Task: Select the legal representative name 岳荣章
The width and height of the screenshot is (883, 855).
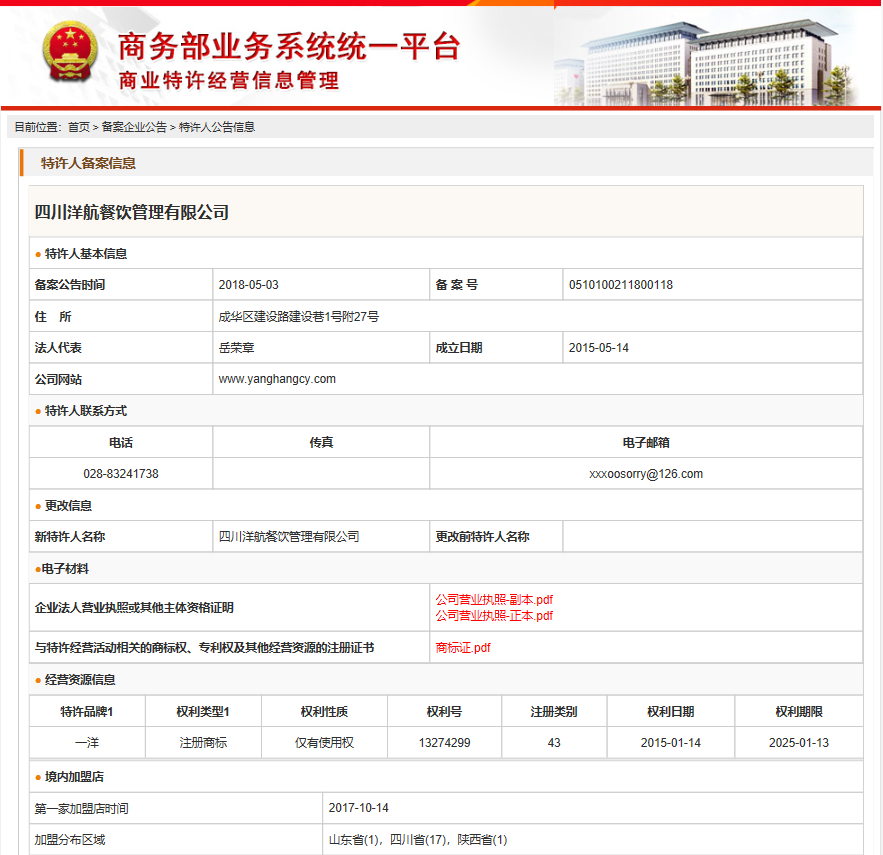Action: point(237,348)
